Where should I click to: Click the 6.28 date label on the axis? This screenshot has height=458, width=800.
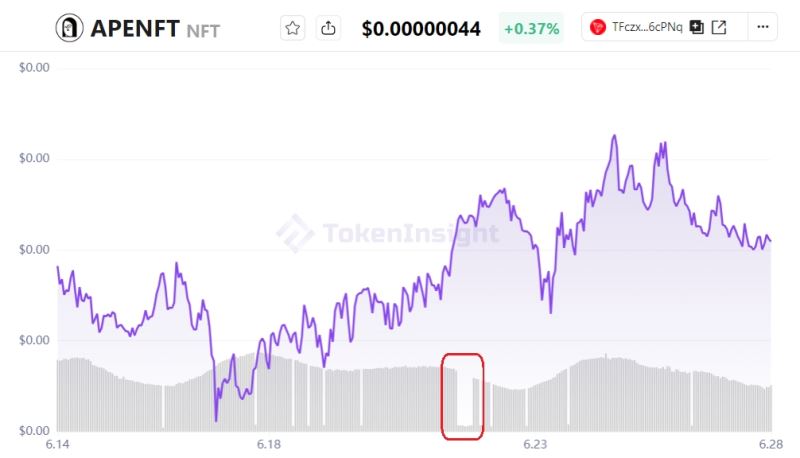(x=770, y=444)
